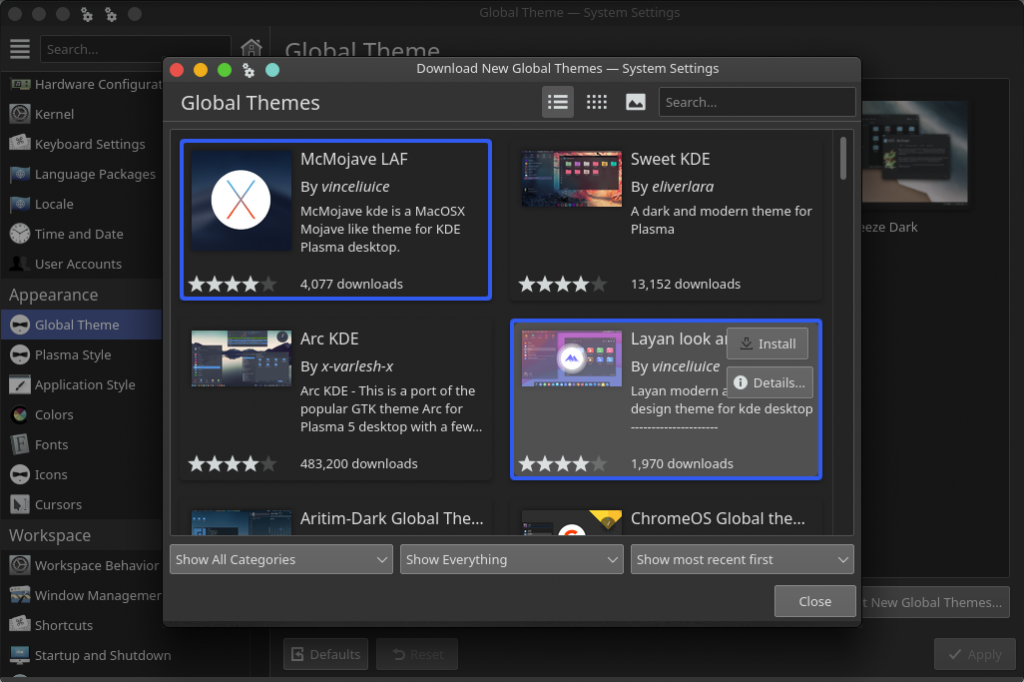Close the theme download dialog
Image resolution: width=1024 pixels, height=682 pixels.
[814, 601]
